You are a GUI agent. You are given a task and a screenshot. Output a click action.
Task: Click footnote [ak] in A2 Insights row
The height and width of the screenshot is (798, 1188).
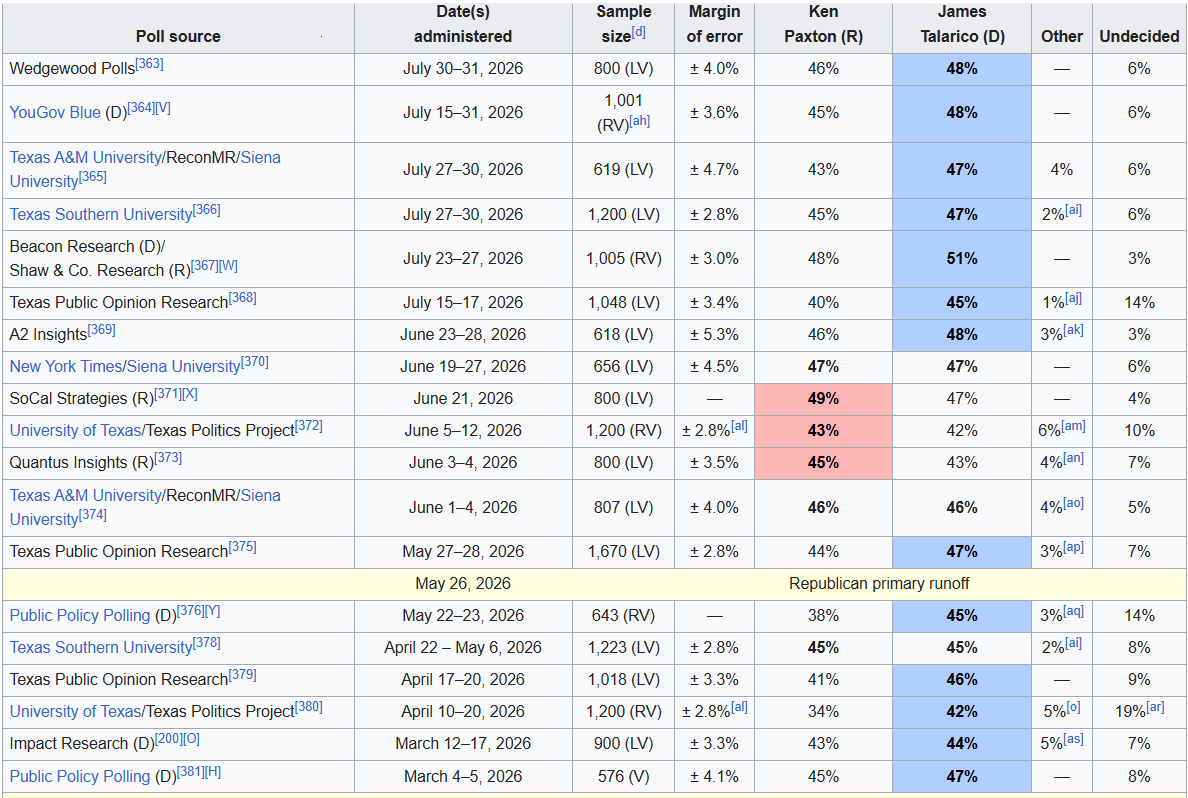(x=1074, y=330)
